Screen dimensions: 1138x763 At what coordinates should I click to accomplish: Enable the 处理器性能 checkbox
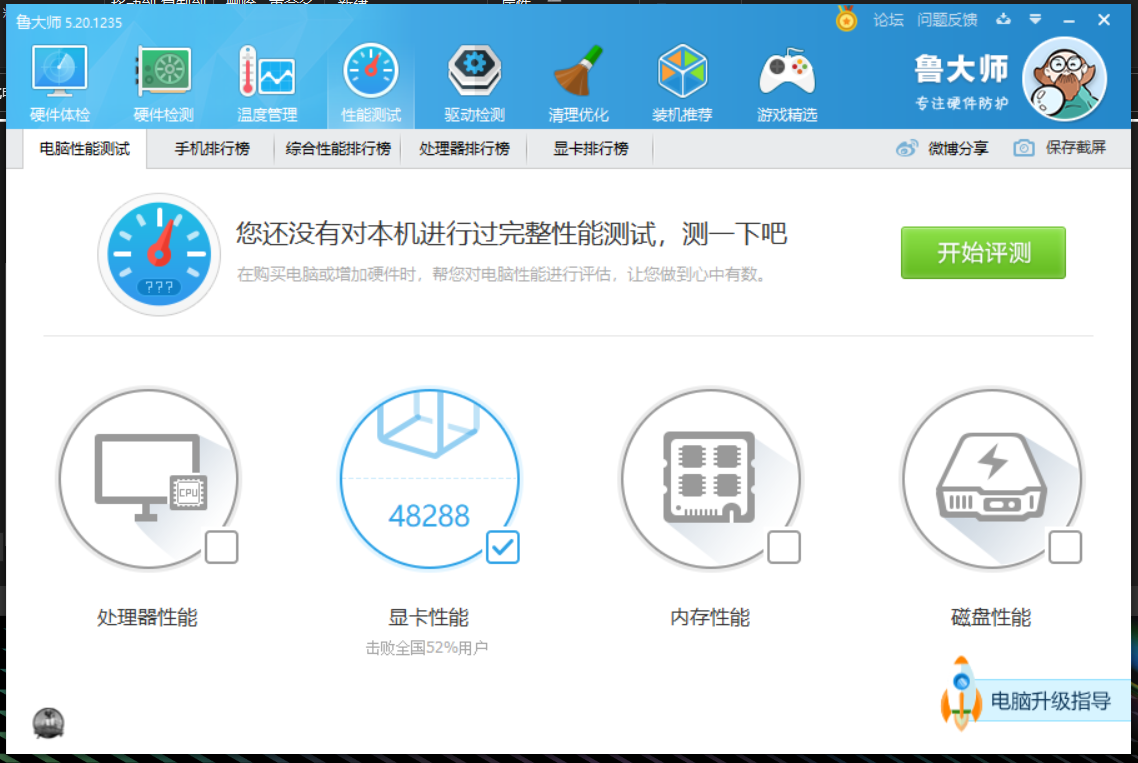221,547
